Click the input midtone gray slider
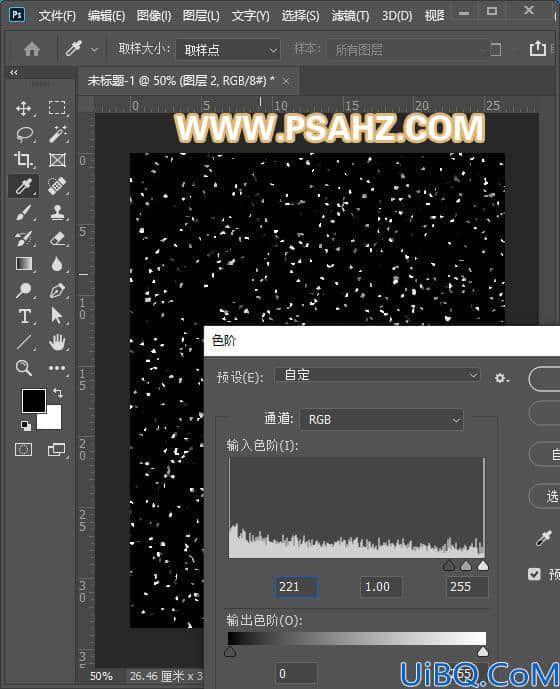The width and height of the screenshot is (560, 689). tap(466, 566)
